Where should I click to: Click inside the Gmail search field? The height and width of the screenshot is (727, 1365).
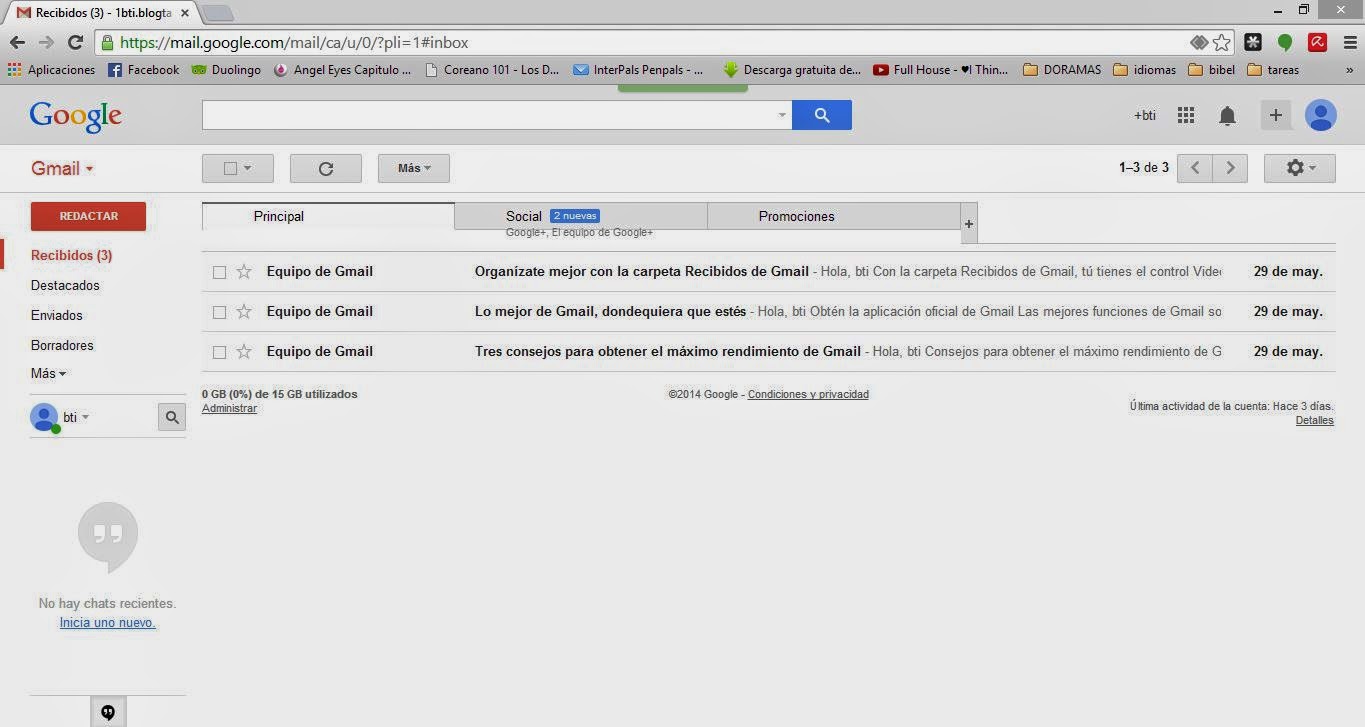click(489, 115)
